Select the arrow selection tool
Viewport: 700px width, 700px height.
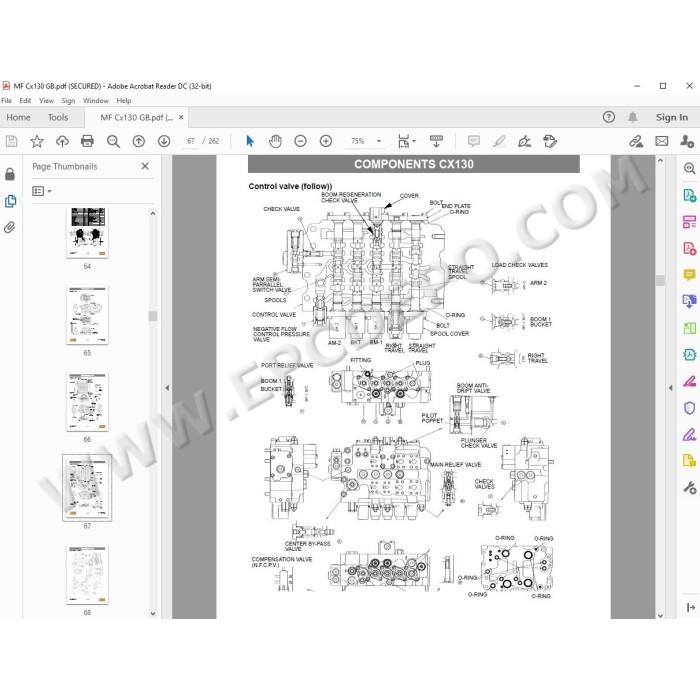point(250,141)
